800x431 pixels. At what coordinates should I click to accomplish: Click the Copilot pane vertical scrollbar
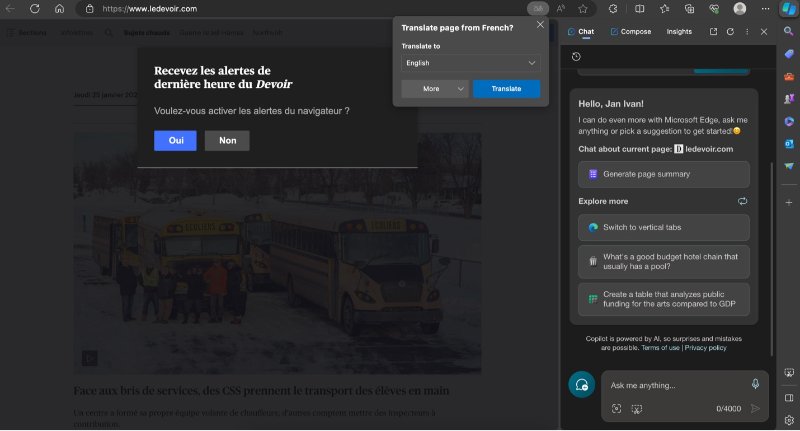pos(772,259)
